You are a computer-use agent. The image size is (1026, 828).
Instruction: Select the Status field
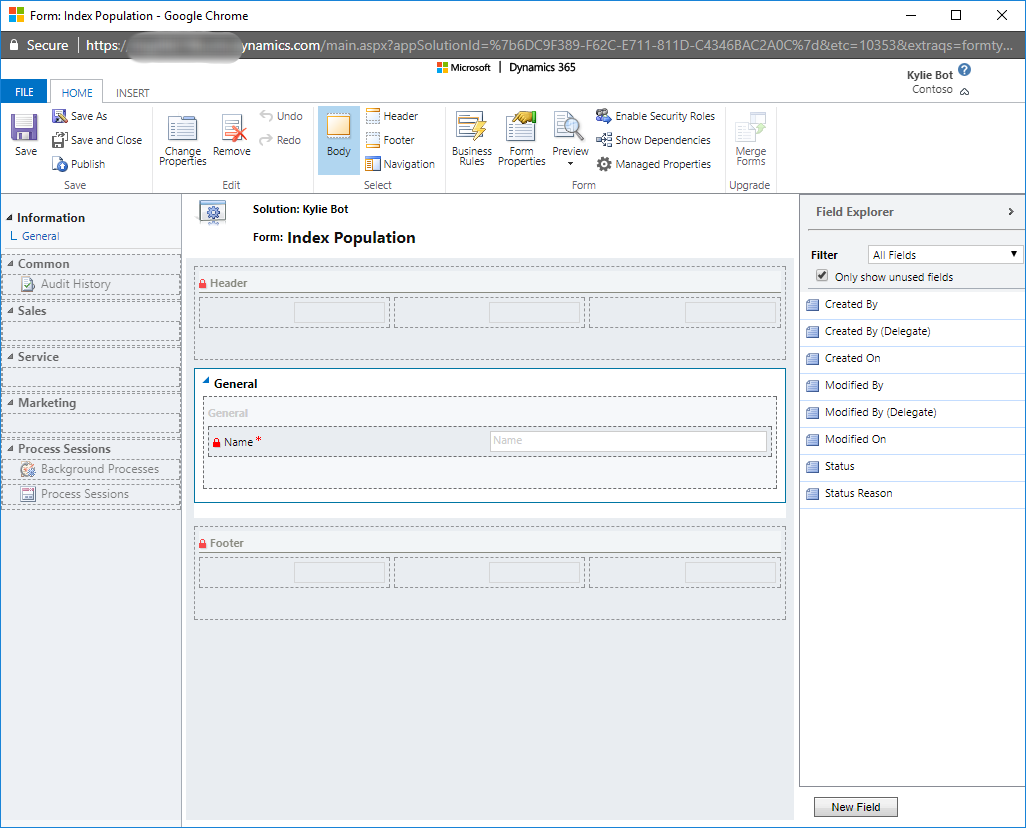point(912,467)
